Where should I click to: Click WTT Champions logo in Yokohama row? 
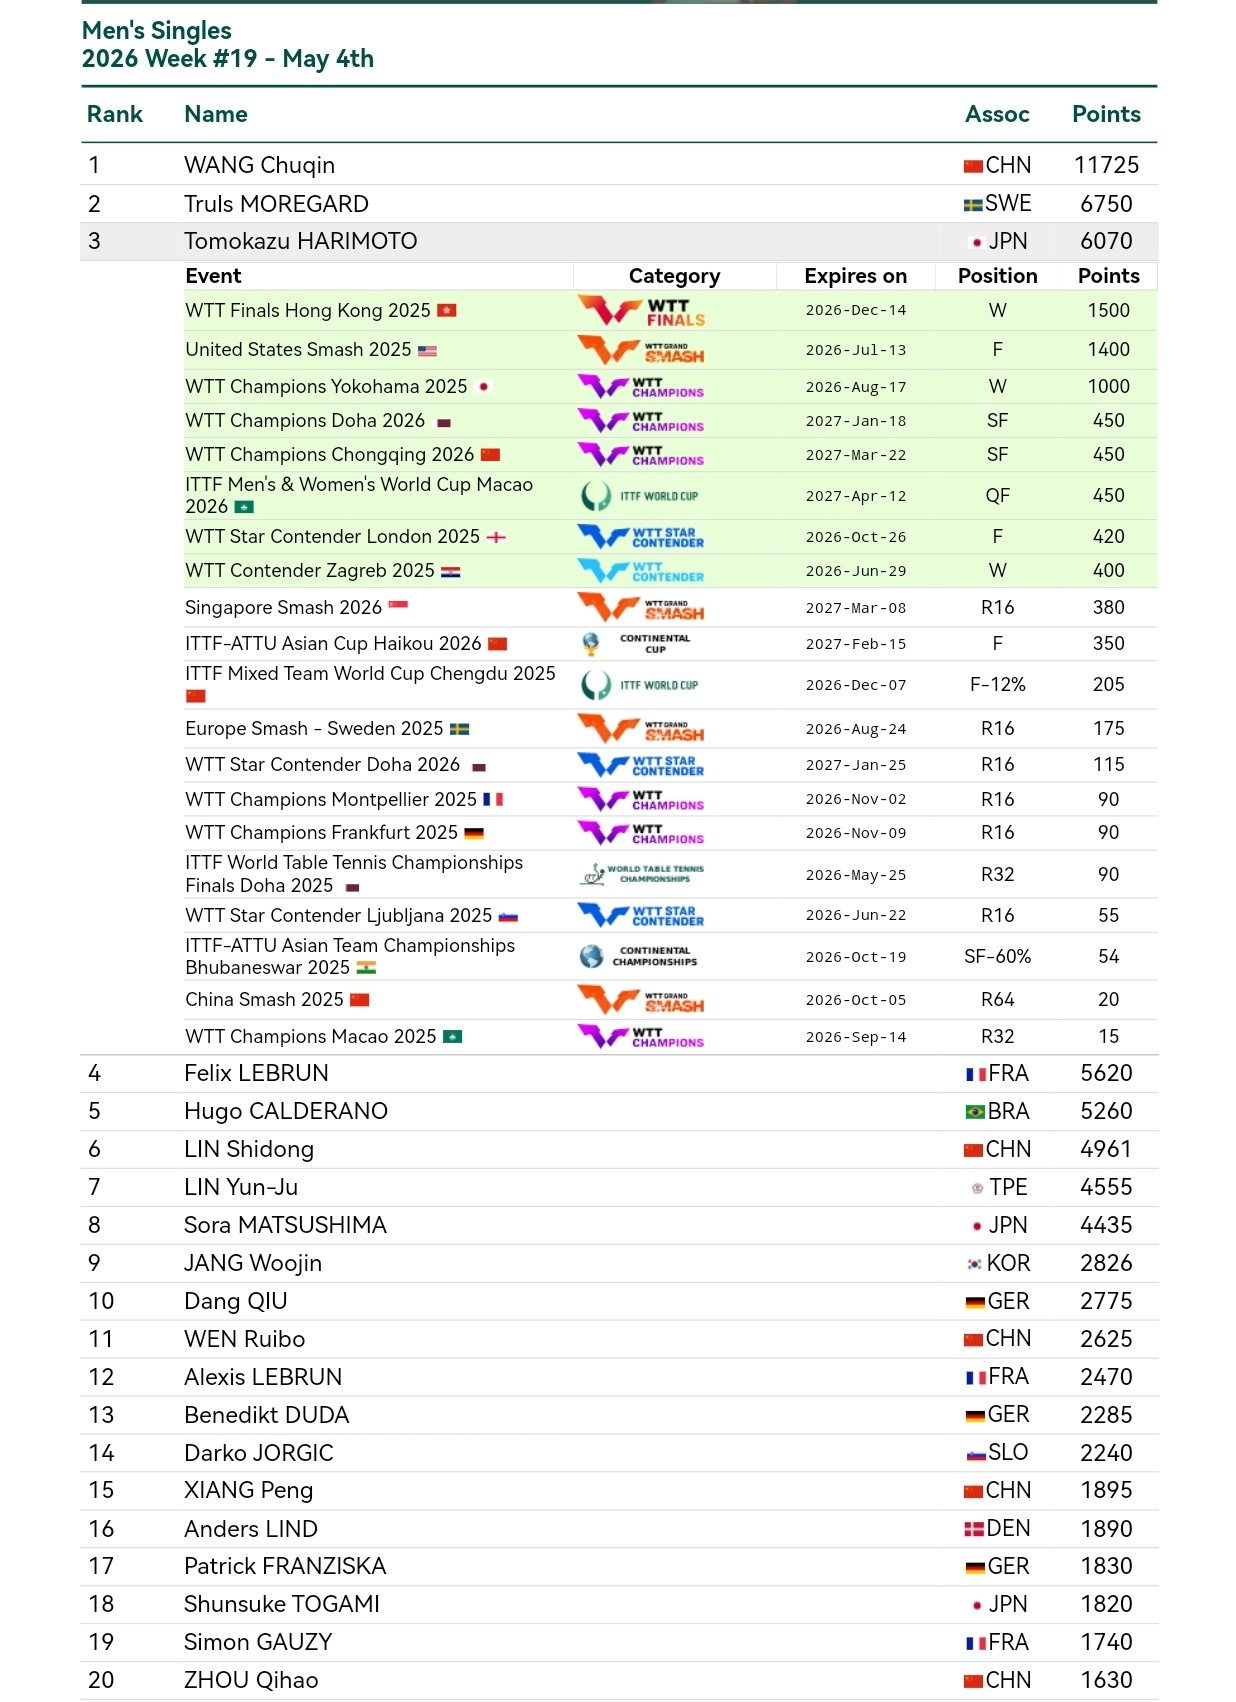click(641, 387)
